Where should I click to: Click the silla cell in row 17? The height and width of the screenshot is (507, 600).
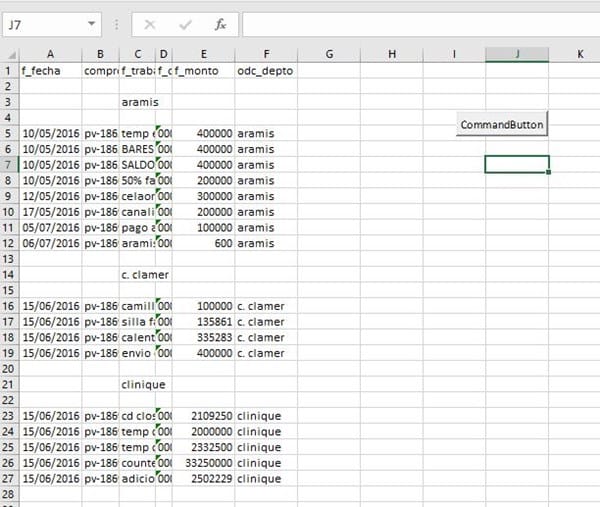pos(137,322)
